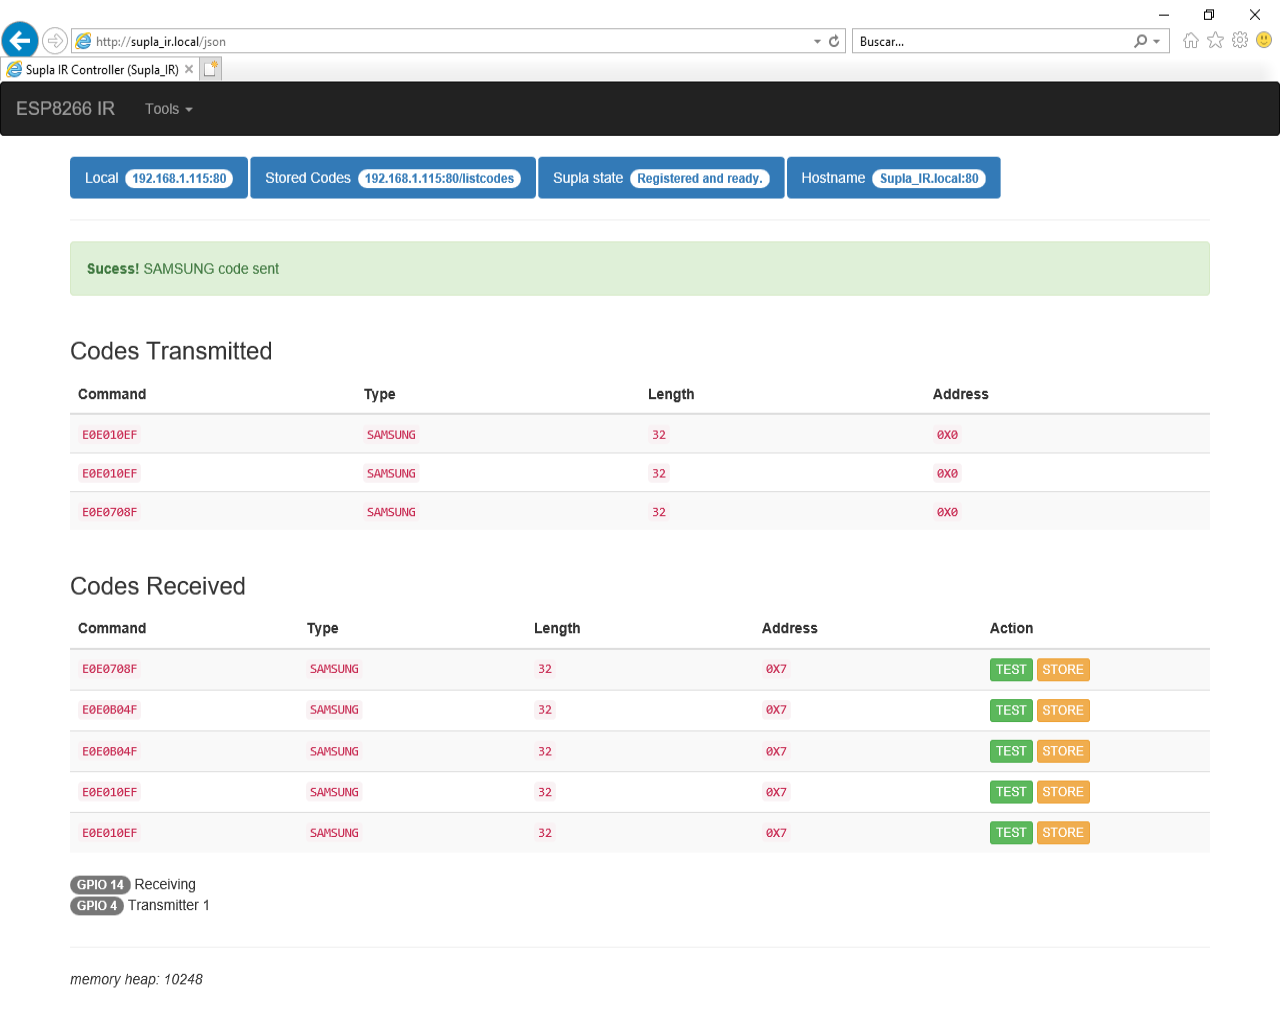Click the search magnifier icon

pos(1140,41)
